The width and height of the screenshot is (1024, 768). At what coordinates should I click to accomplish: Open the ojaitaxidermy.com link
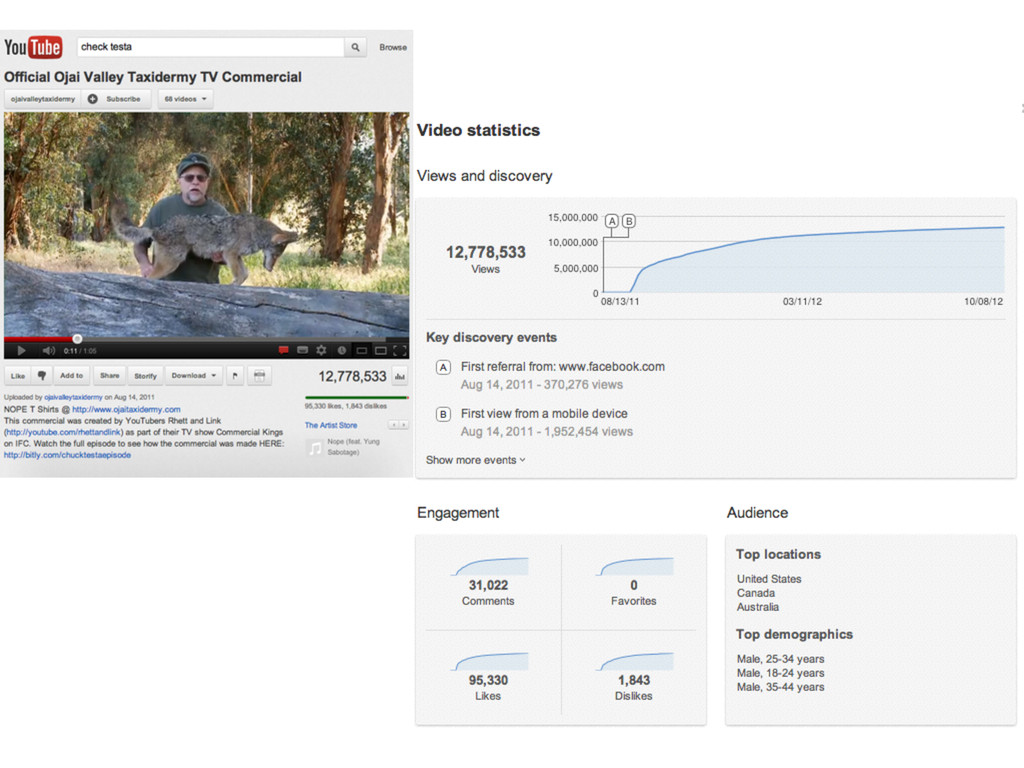[x=126, y=409]
